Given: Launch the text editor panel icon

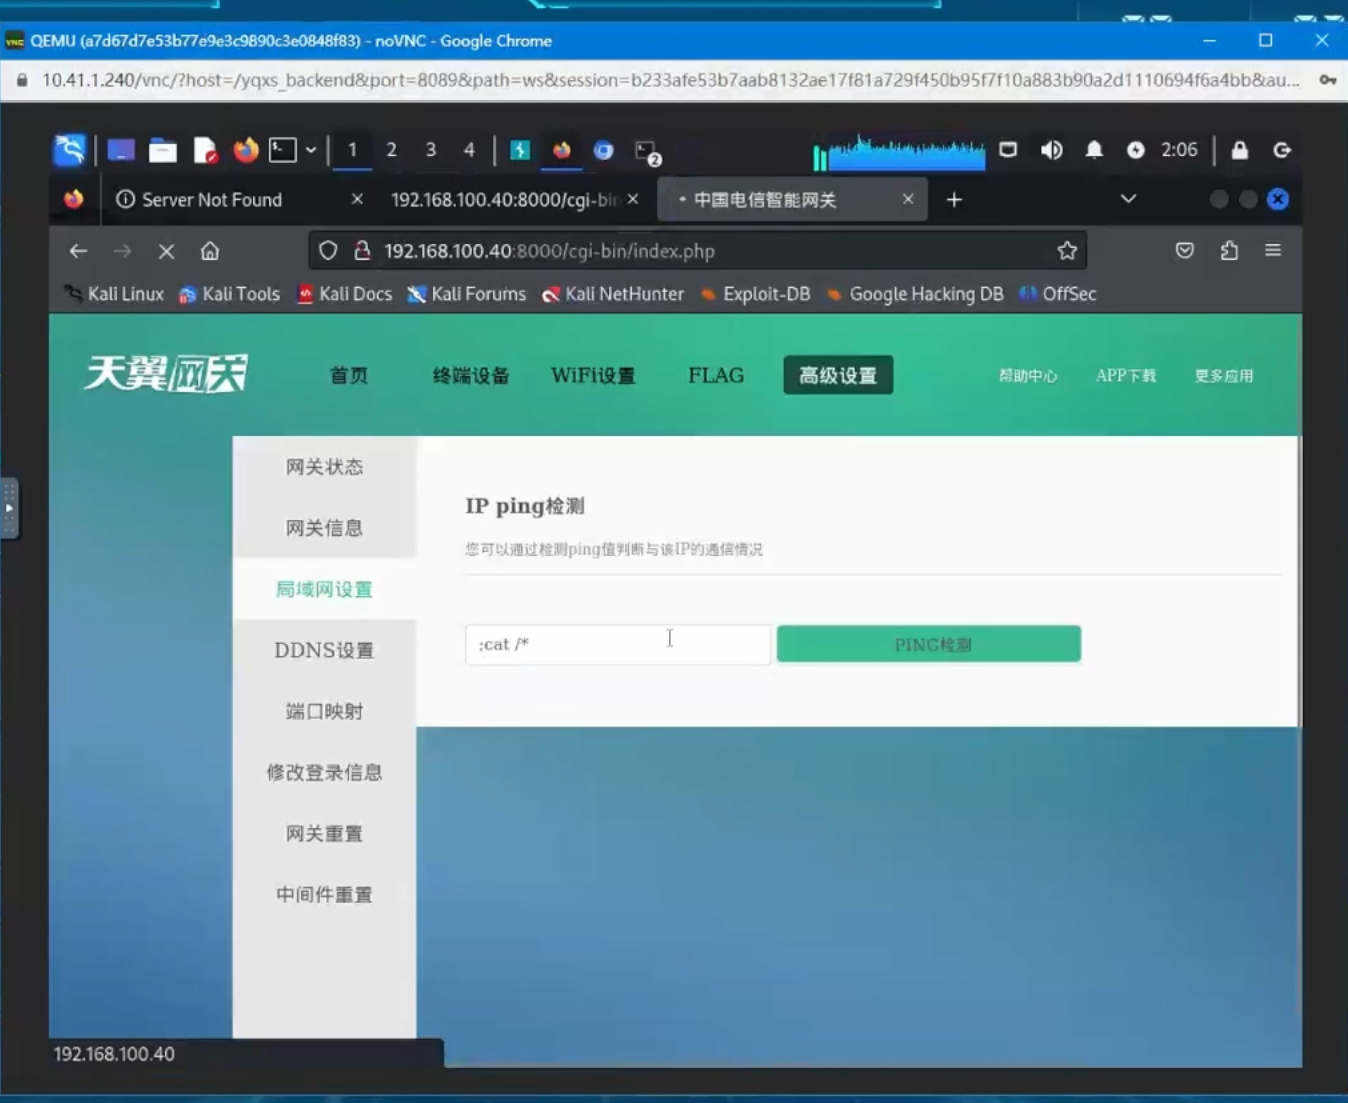Looking at the screenshot, I should click(x=204, y=150).
